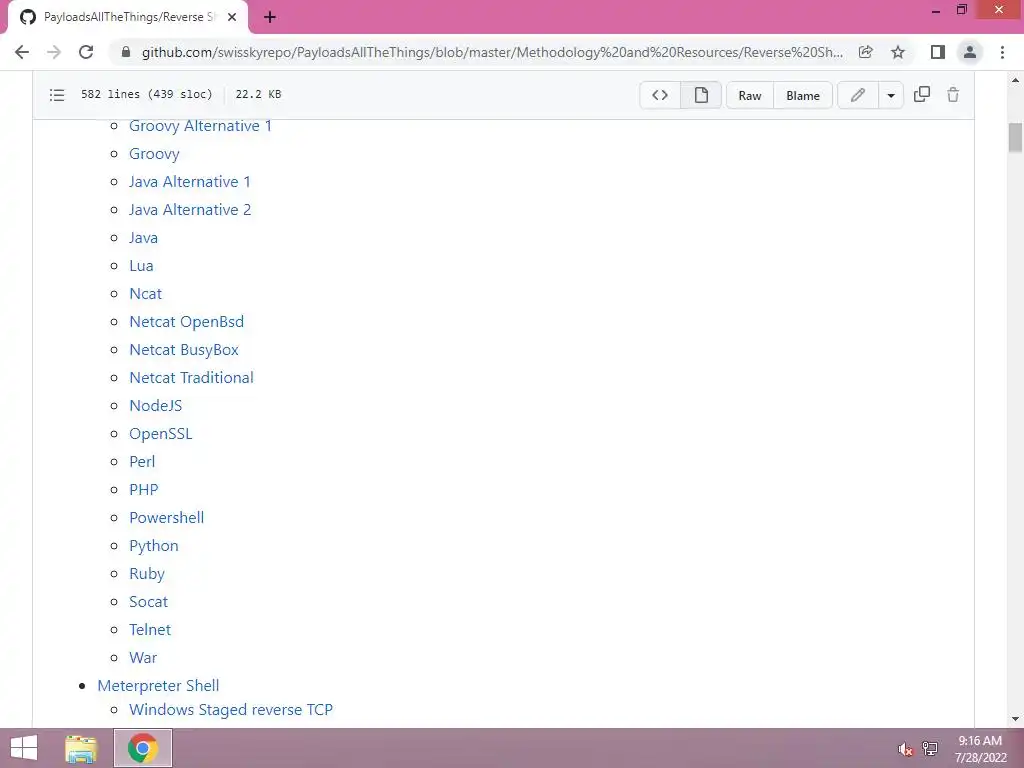Open Chrome three-dot menu
This screenshot has height=768, width=1024.
[1002, 52]
